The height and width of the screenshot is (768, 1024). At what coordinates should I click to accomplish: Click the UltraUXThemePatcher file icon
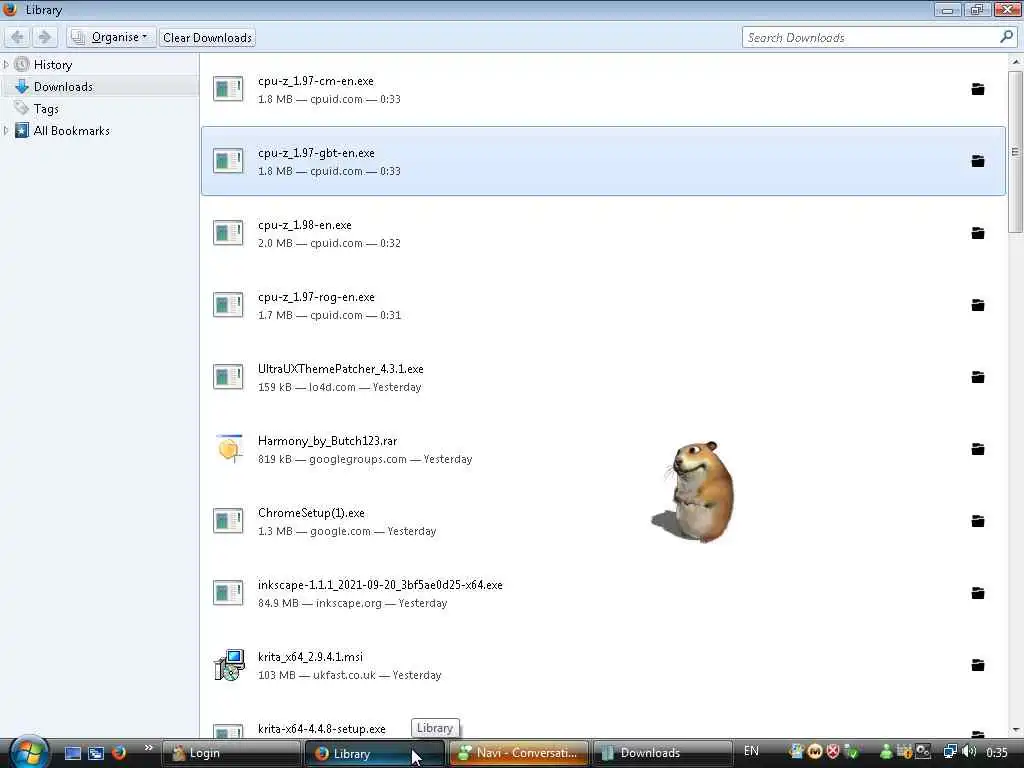click(228, 377)
